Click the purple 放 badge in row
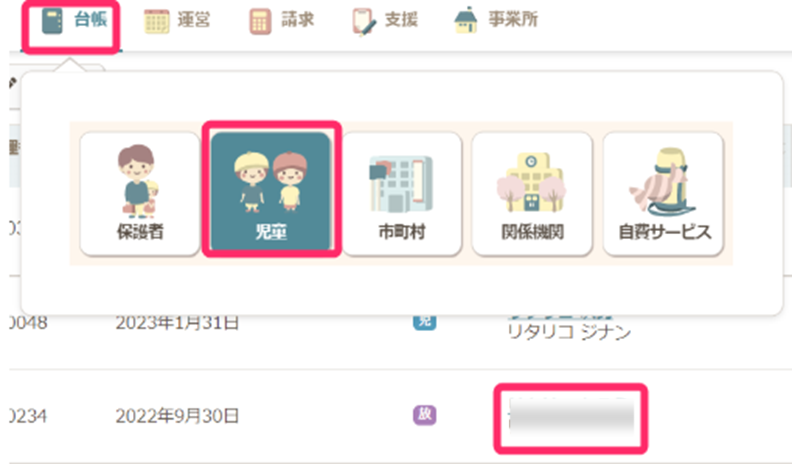 (x=425, y=415)
